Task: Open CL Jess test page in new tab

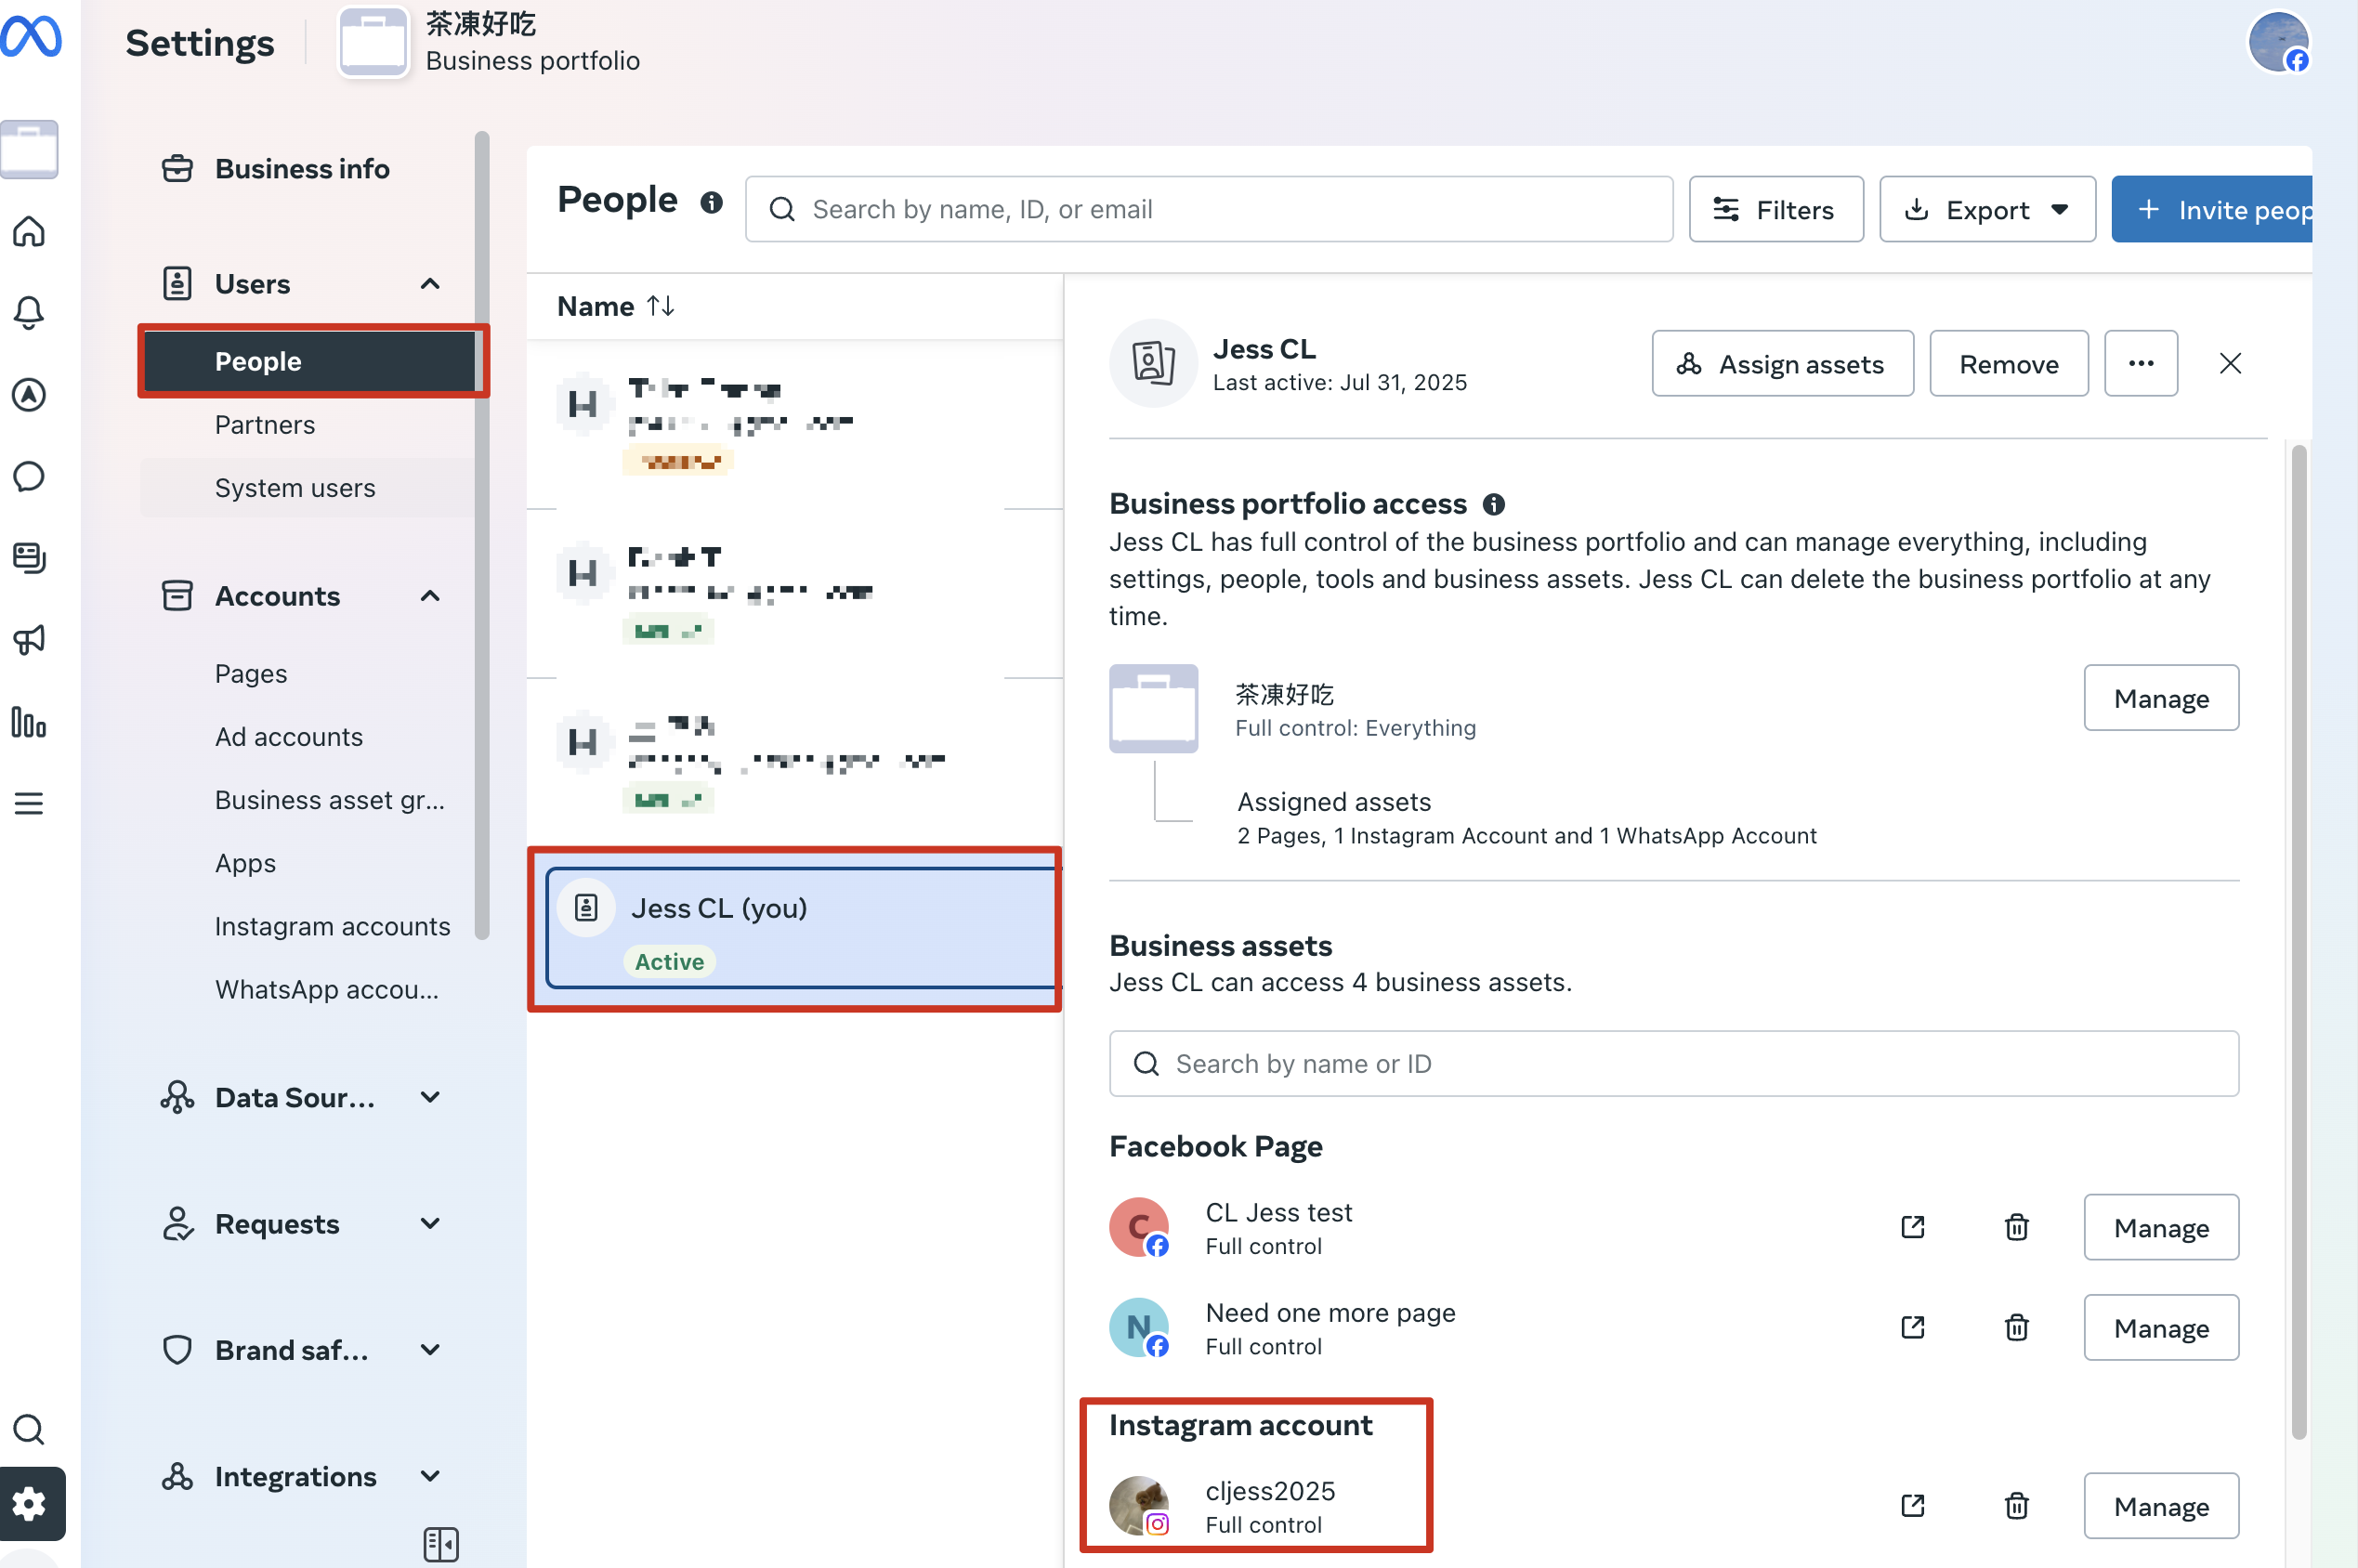Action: [x=1912, y=1227]
